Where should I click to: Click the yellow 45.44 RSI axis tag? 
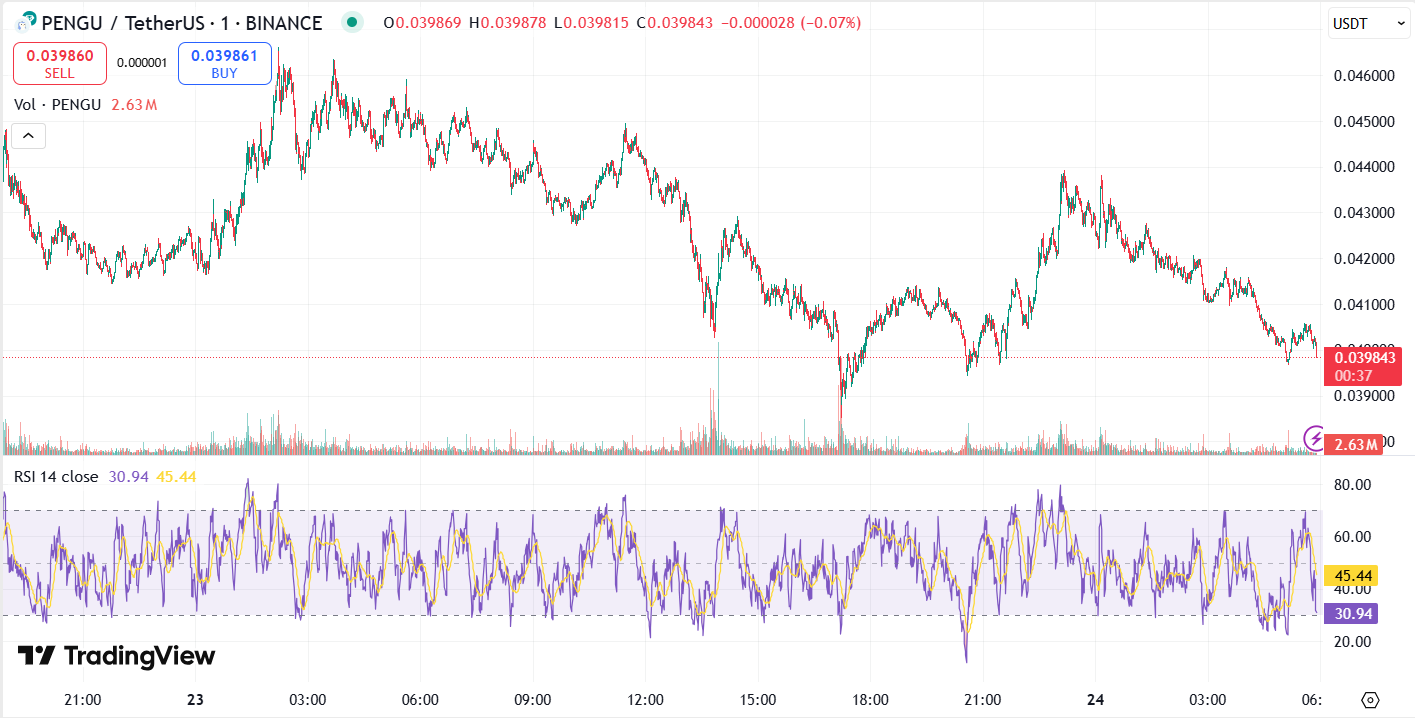1350,575
